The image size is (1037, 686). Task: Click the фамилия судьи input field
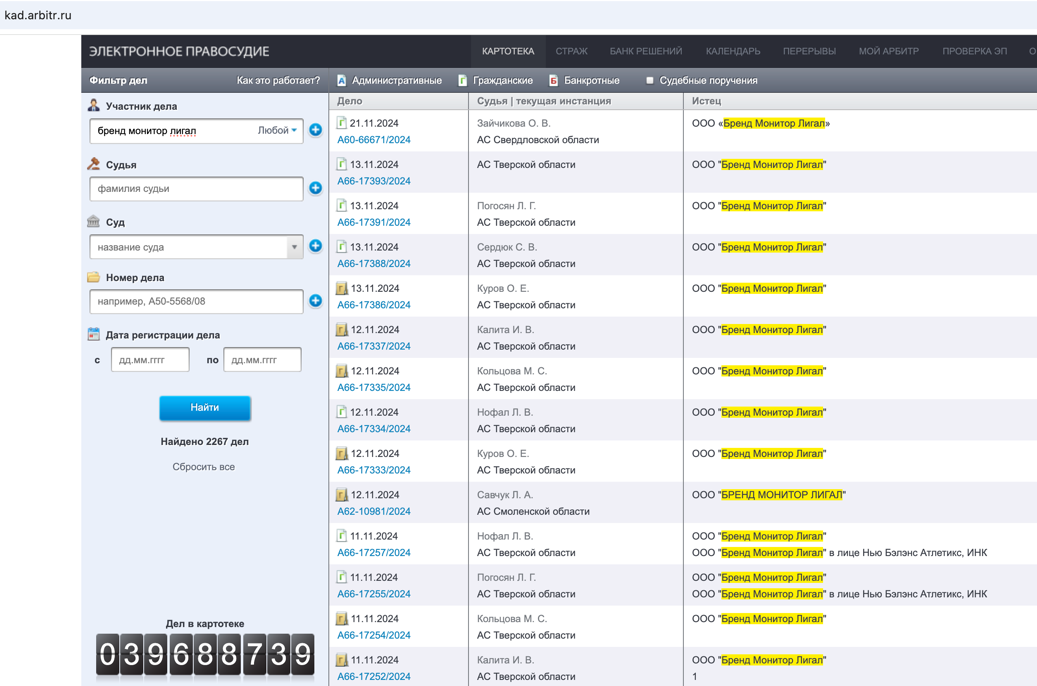[196, 189]
